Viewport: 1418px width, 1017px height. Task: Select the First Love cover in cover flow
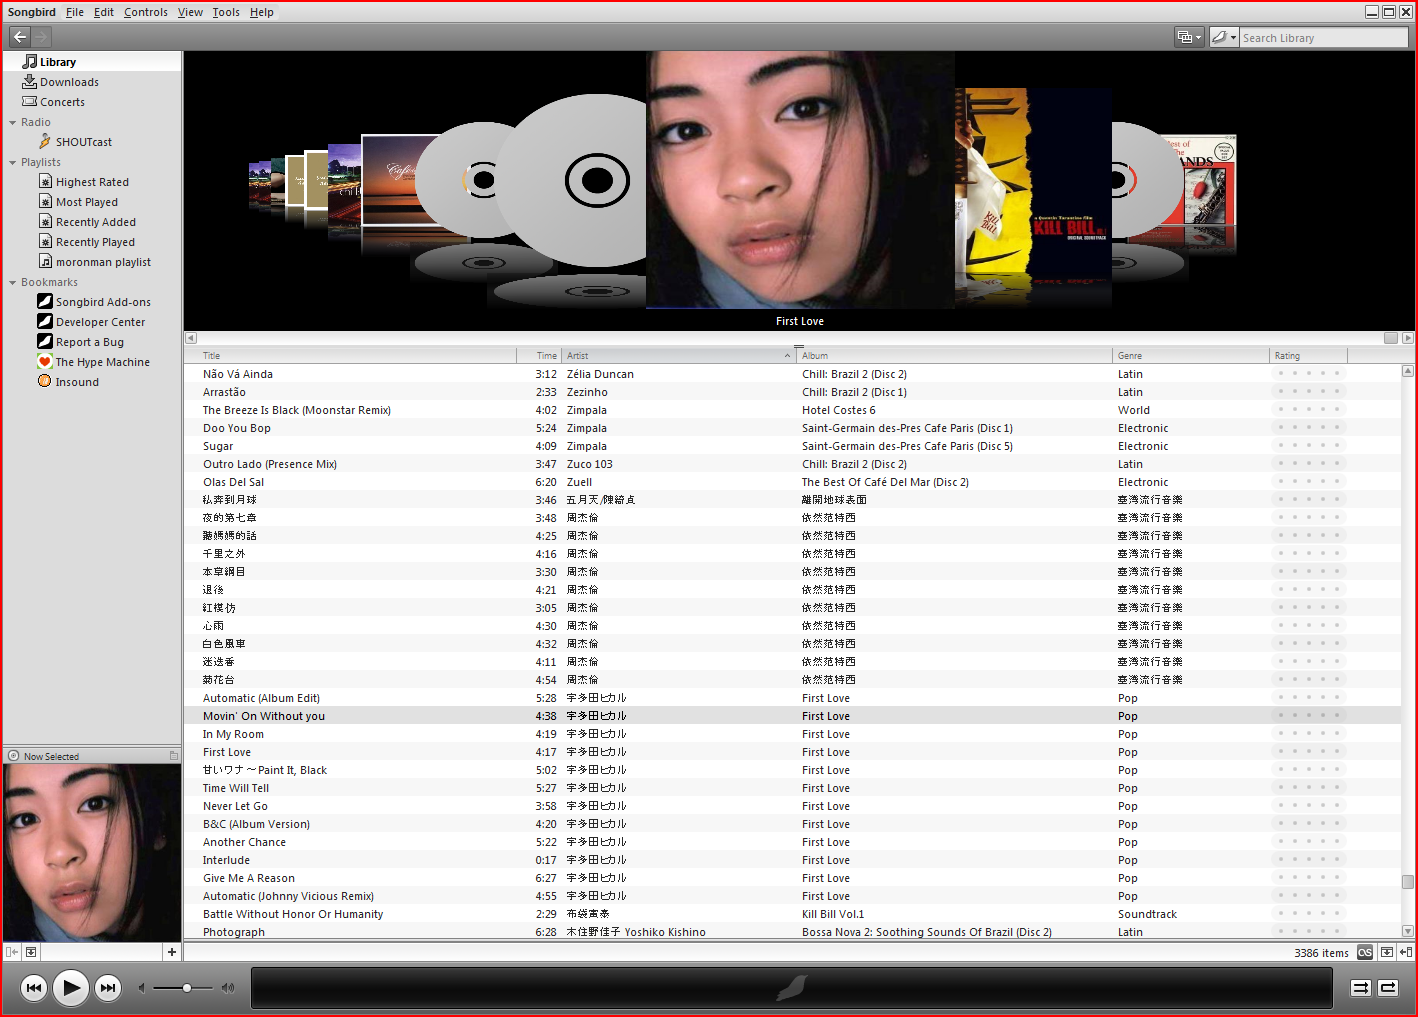(x=800, y=180)
